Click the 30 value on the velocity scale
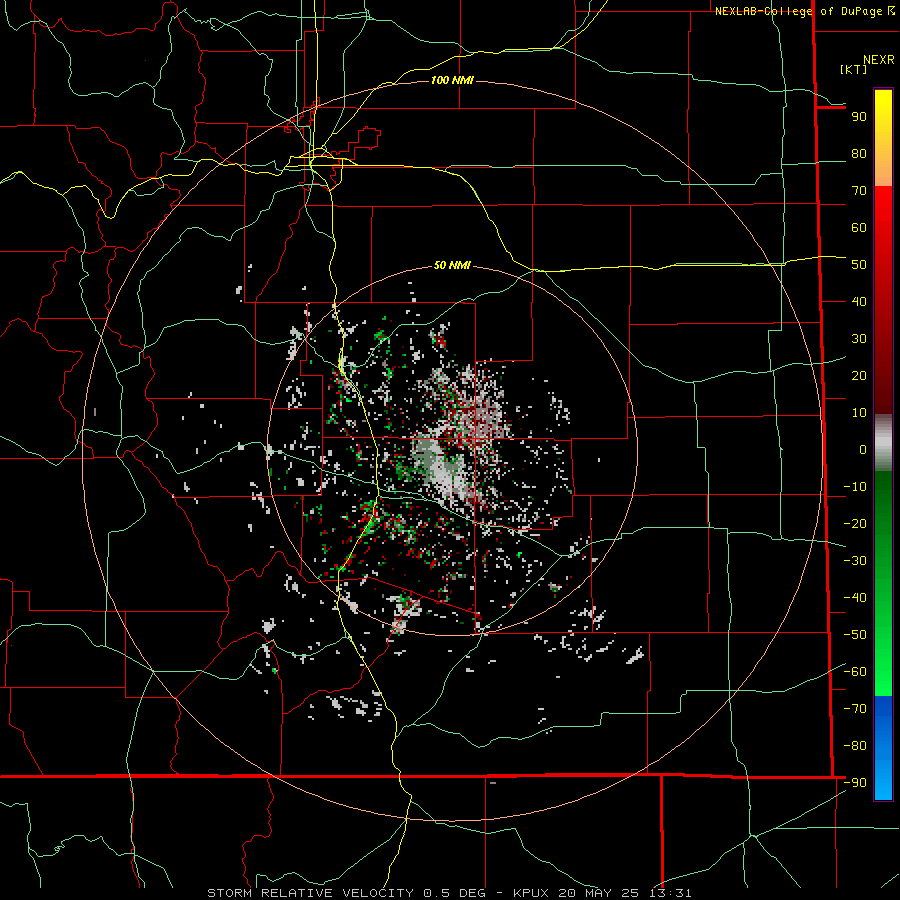This screenshot has width=900, height=900. tap(859, 339)
